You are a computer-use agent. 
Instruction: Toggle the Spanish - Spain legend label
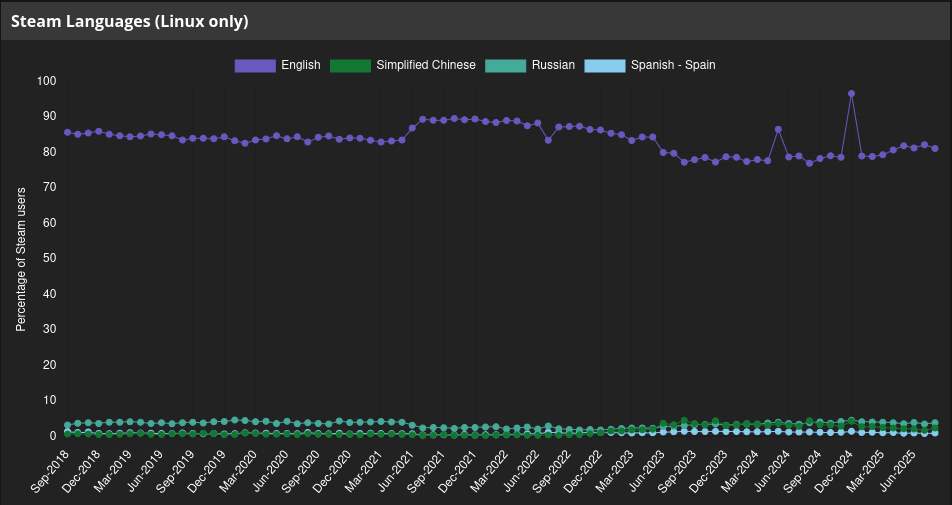pos(673,65)
